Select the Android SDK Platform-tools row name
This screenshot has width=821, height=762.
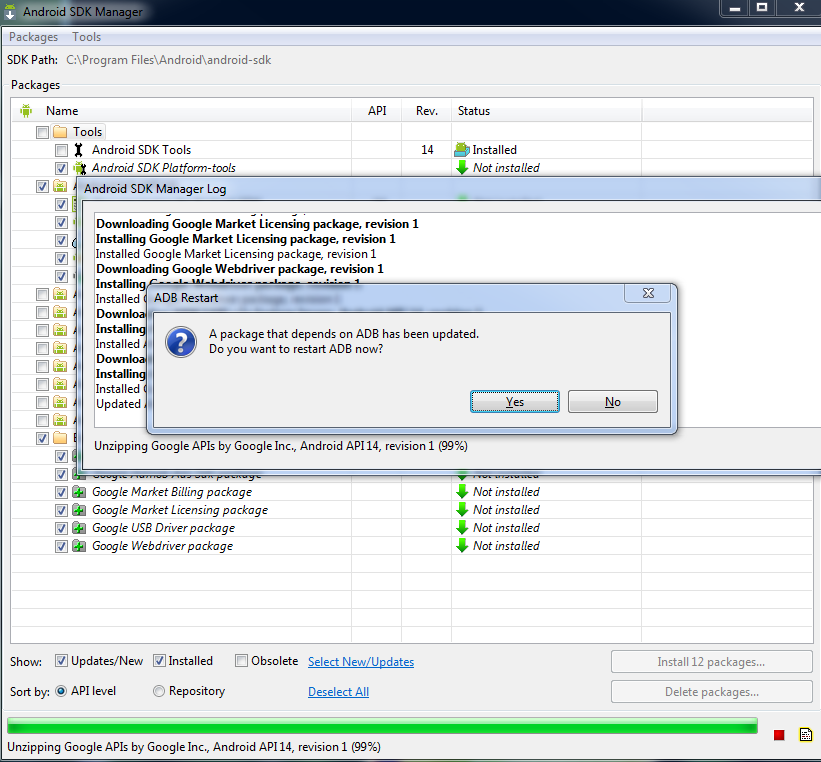coord(164,168)
